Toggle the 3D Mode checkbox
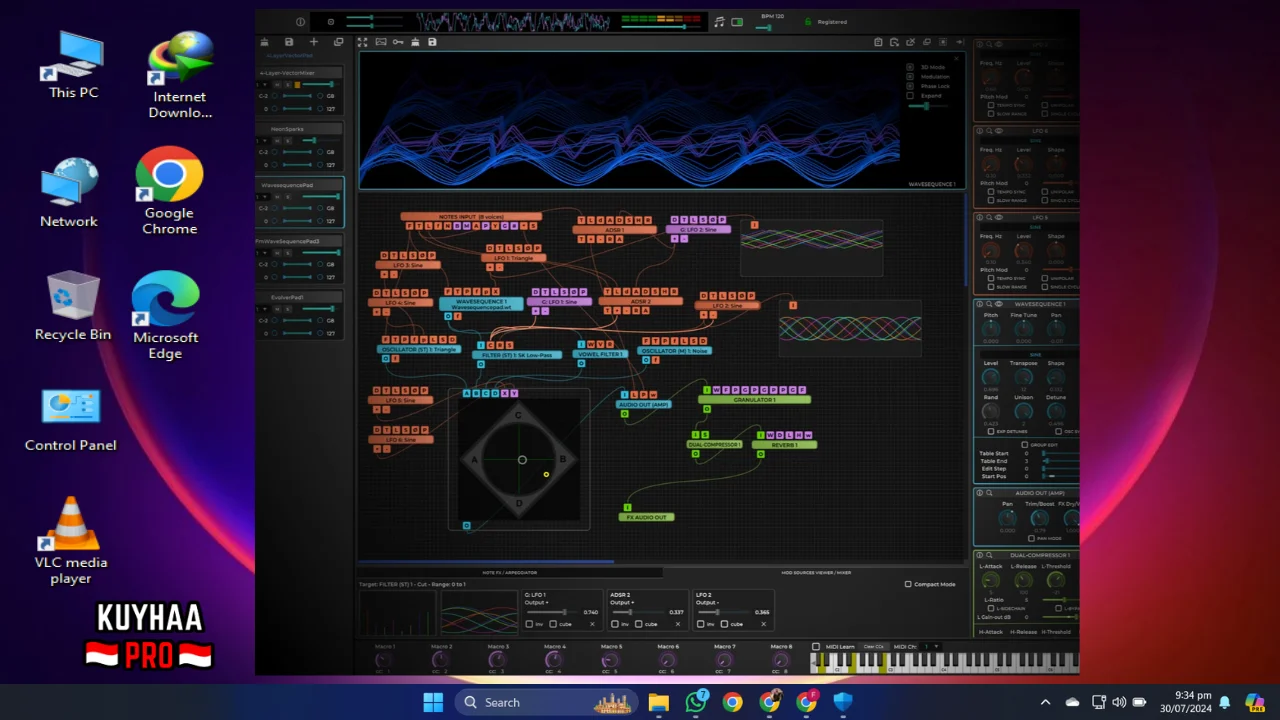1280x720 pixels. click(910, 67)
